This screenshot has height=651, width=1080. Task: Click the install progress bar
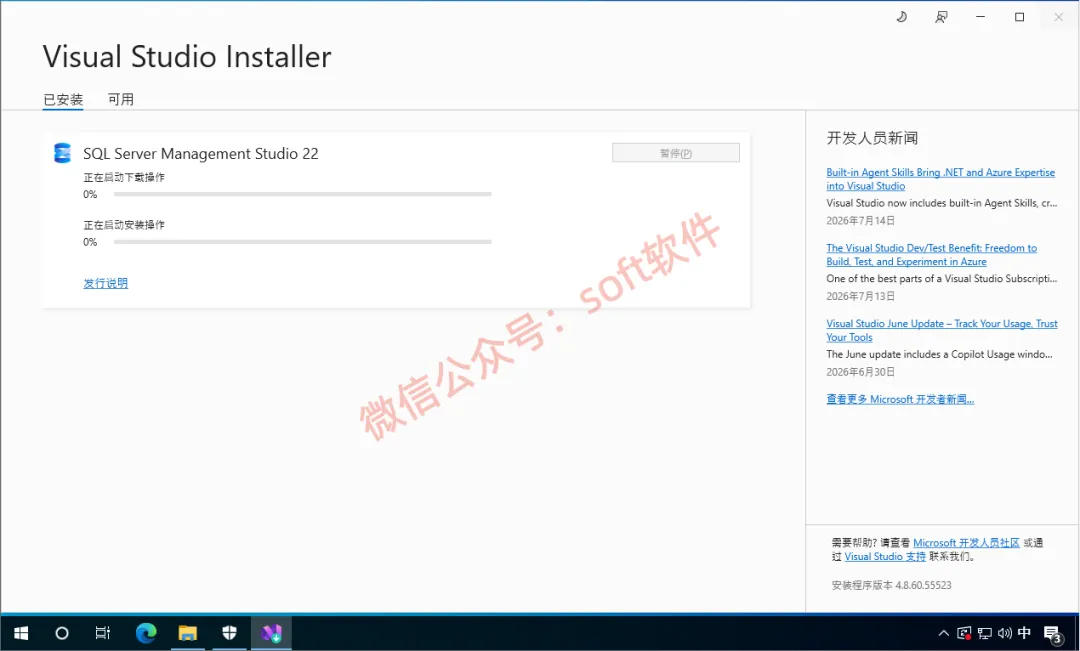point(302,242)
